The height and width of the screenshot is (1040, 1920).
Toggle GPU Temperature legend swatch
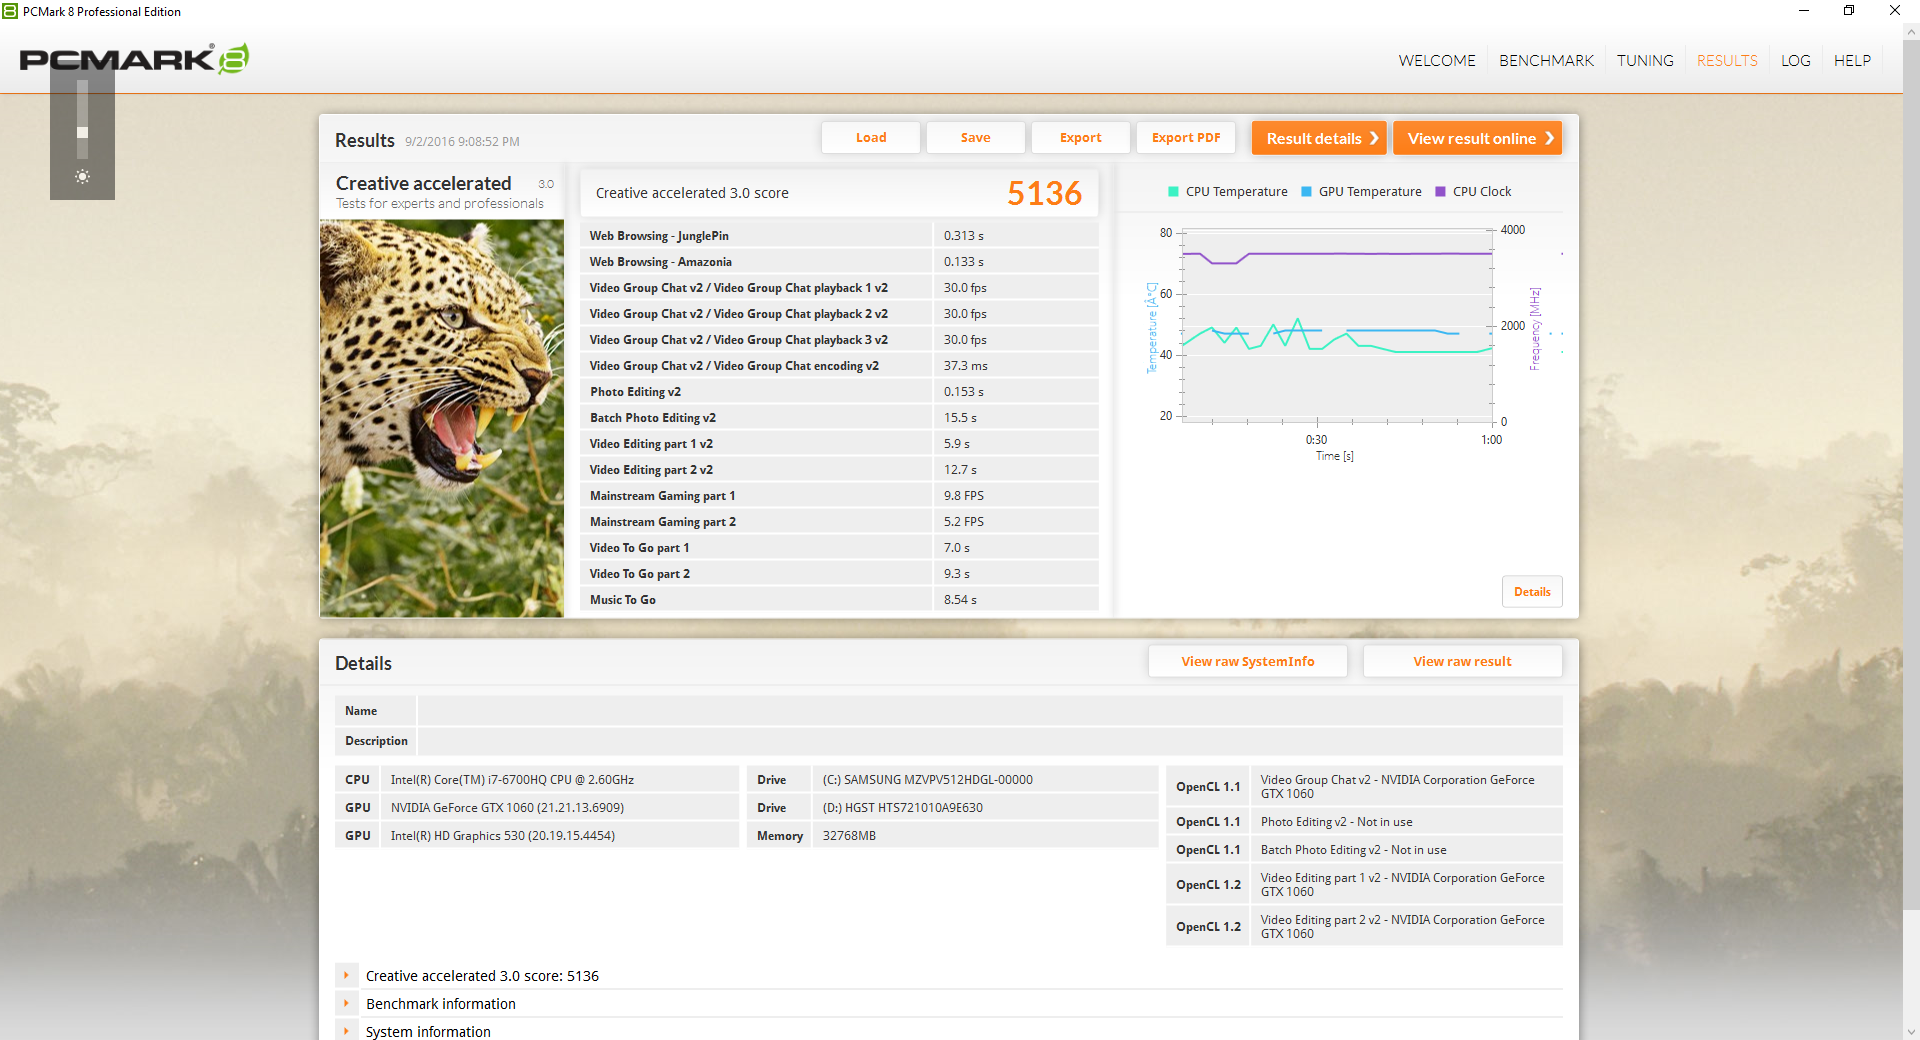point(1306,192)
